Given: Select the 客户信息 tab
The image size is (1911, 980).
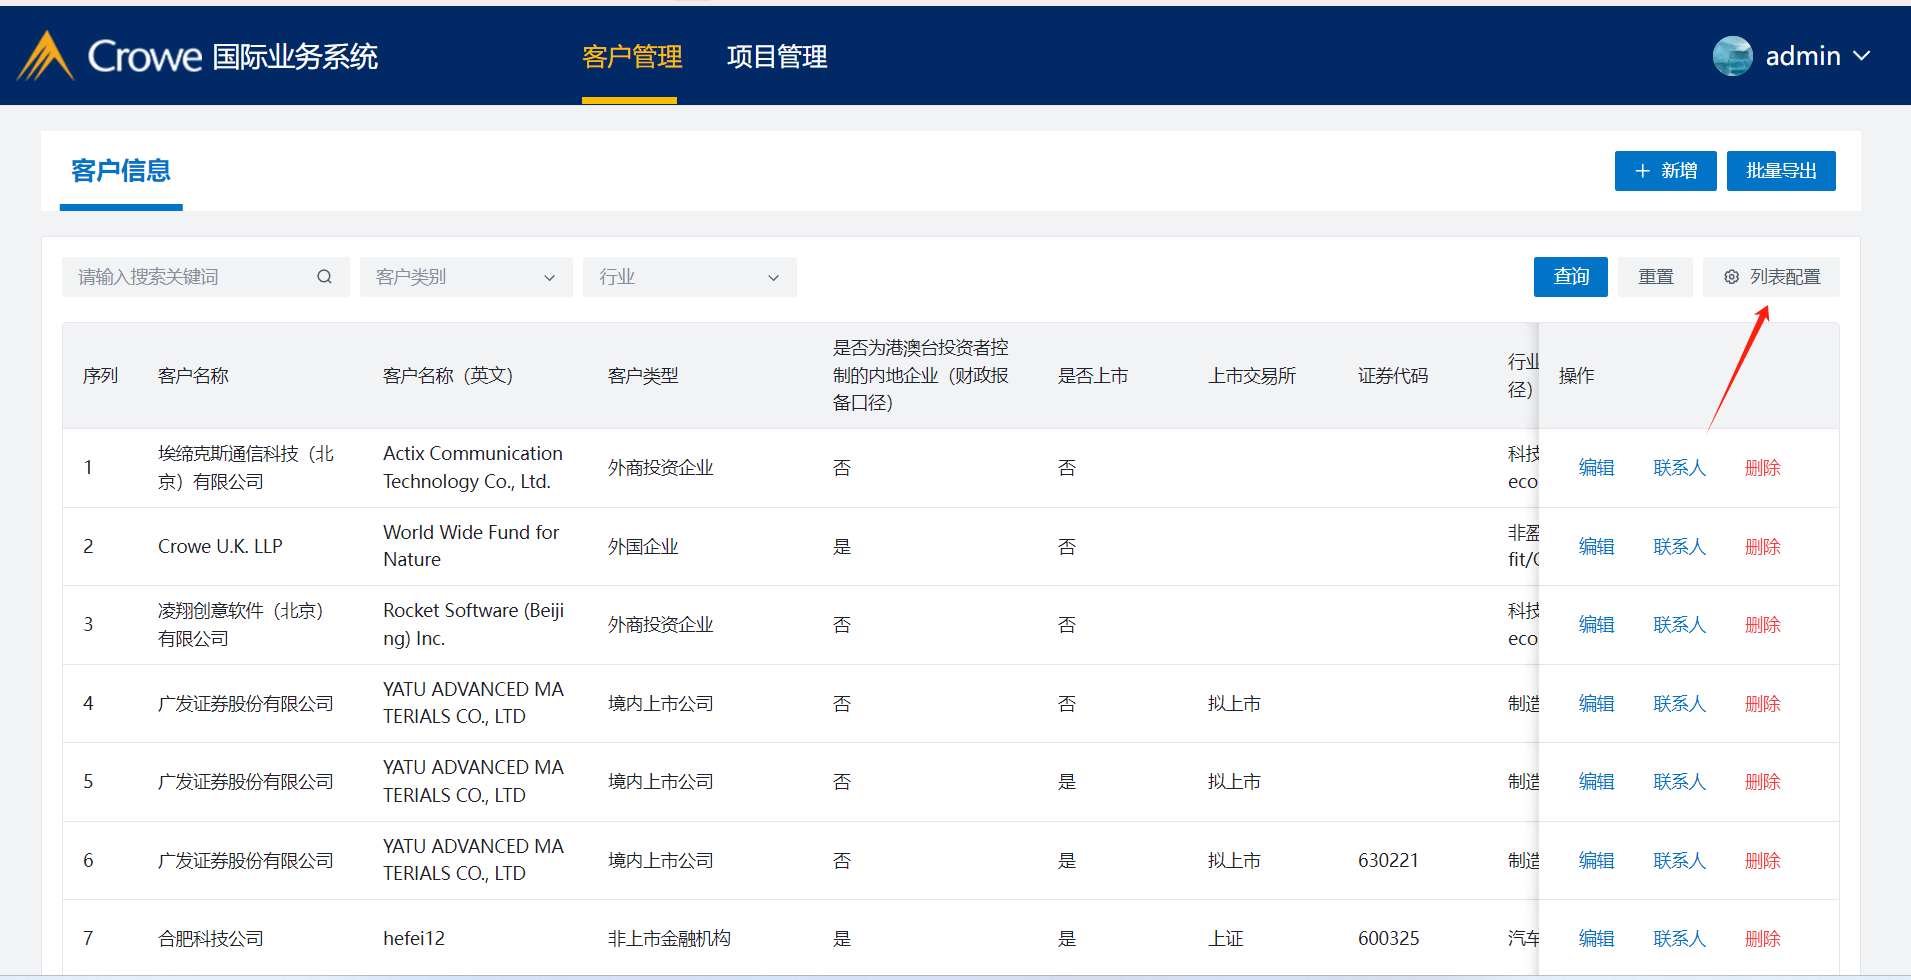Looking at the screenshot, I should coord(121,171).
